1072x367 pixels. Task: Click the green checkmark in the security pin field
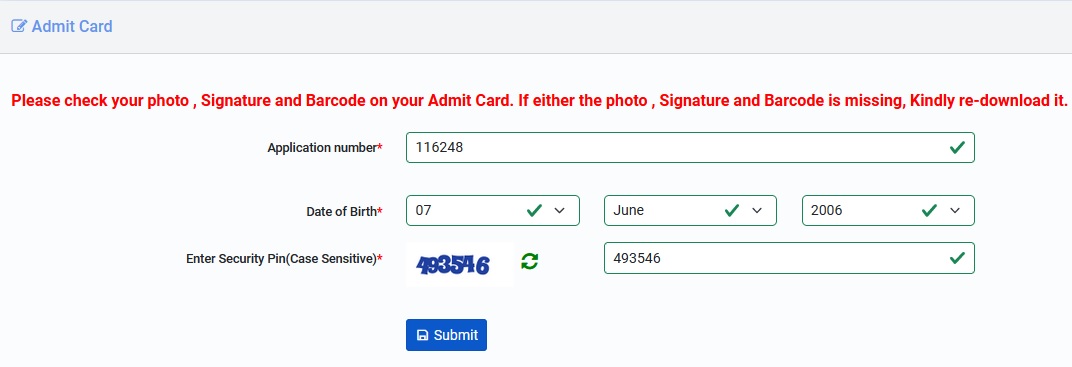click(x=957, y=258)
